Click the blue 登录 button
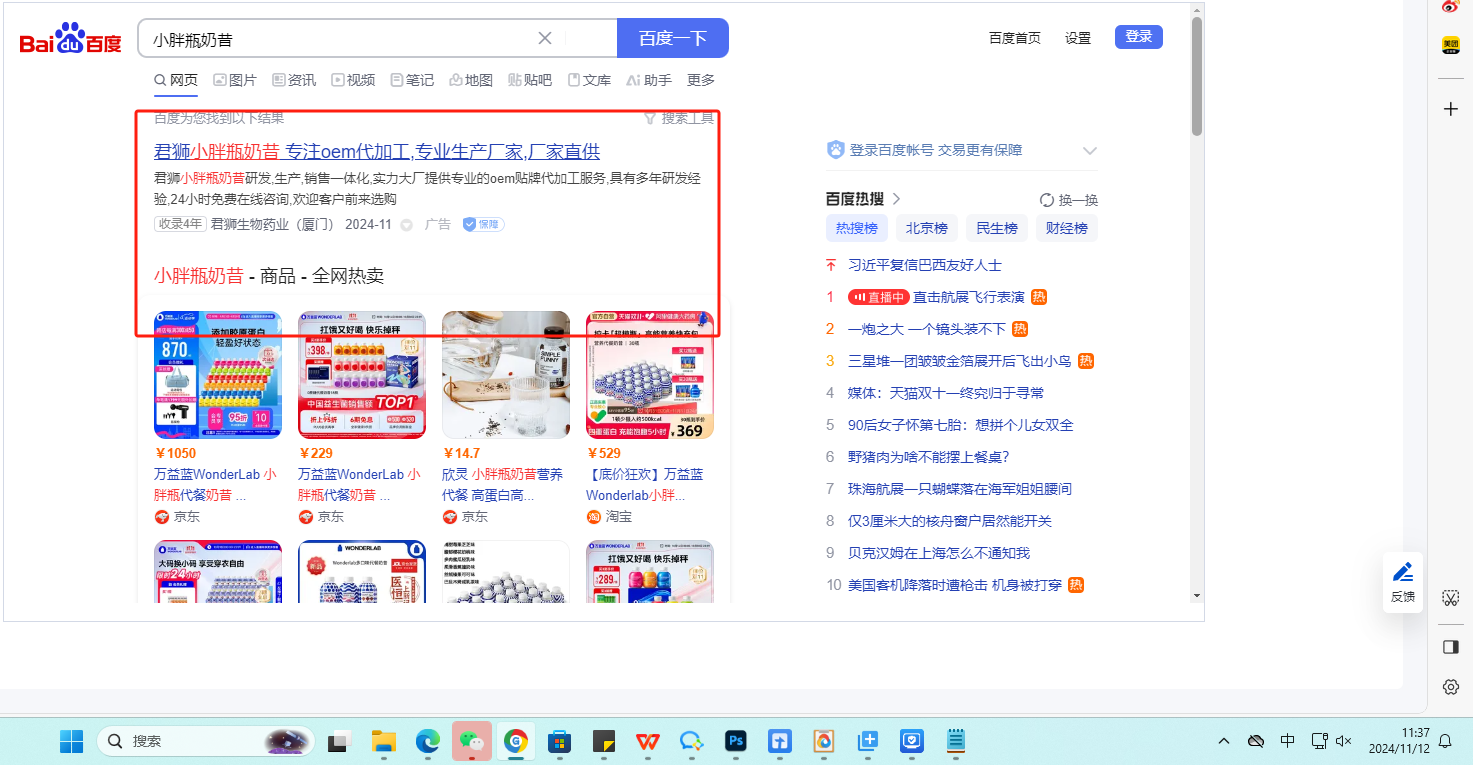The width and height of the screenshot is (1473, 765). (x=1139, y=37)
